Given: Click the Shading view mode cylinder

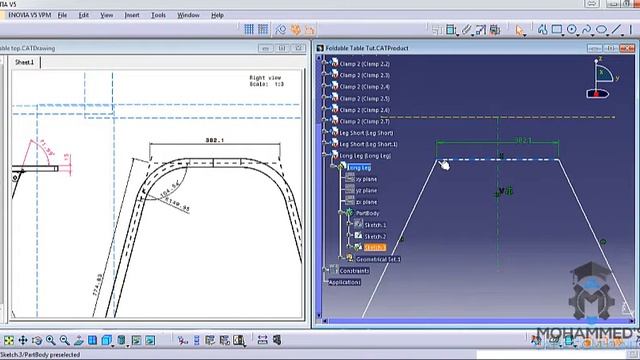Looking at the screenshot, I should pyautogui.click(x=121, y=340).
